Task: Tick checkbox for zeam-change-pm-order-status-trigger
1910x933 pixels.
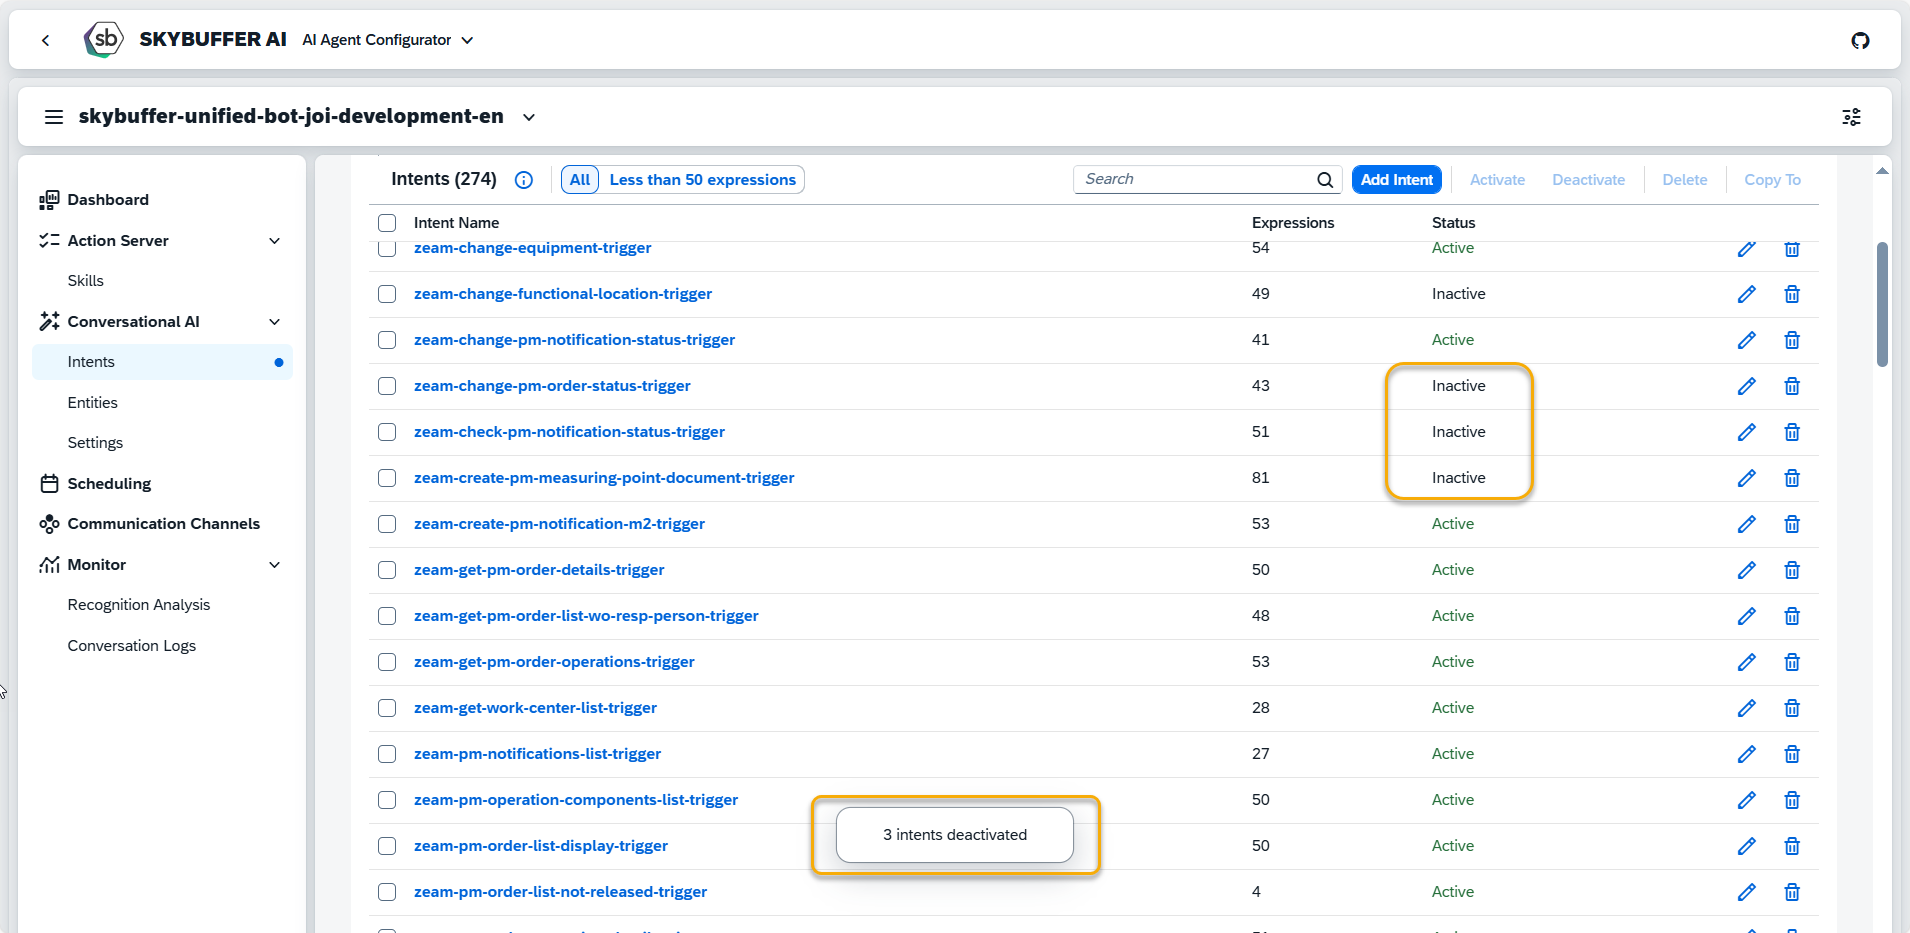Action: point(387,386)
